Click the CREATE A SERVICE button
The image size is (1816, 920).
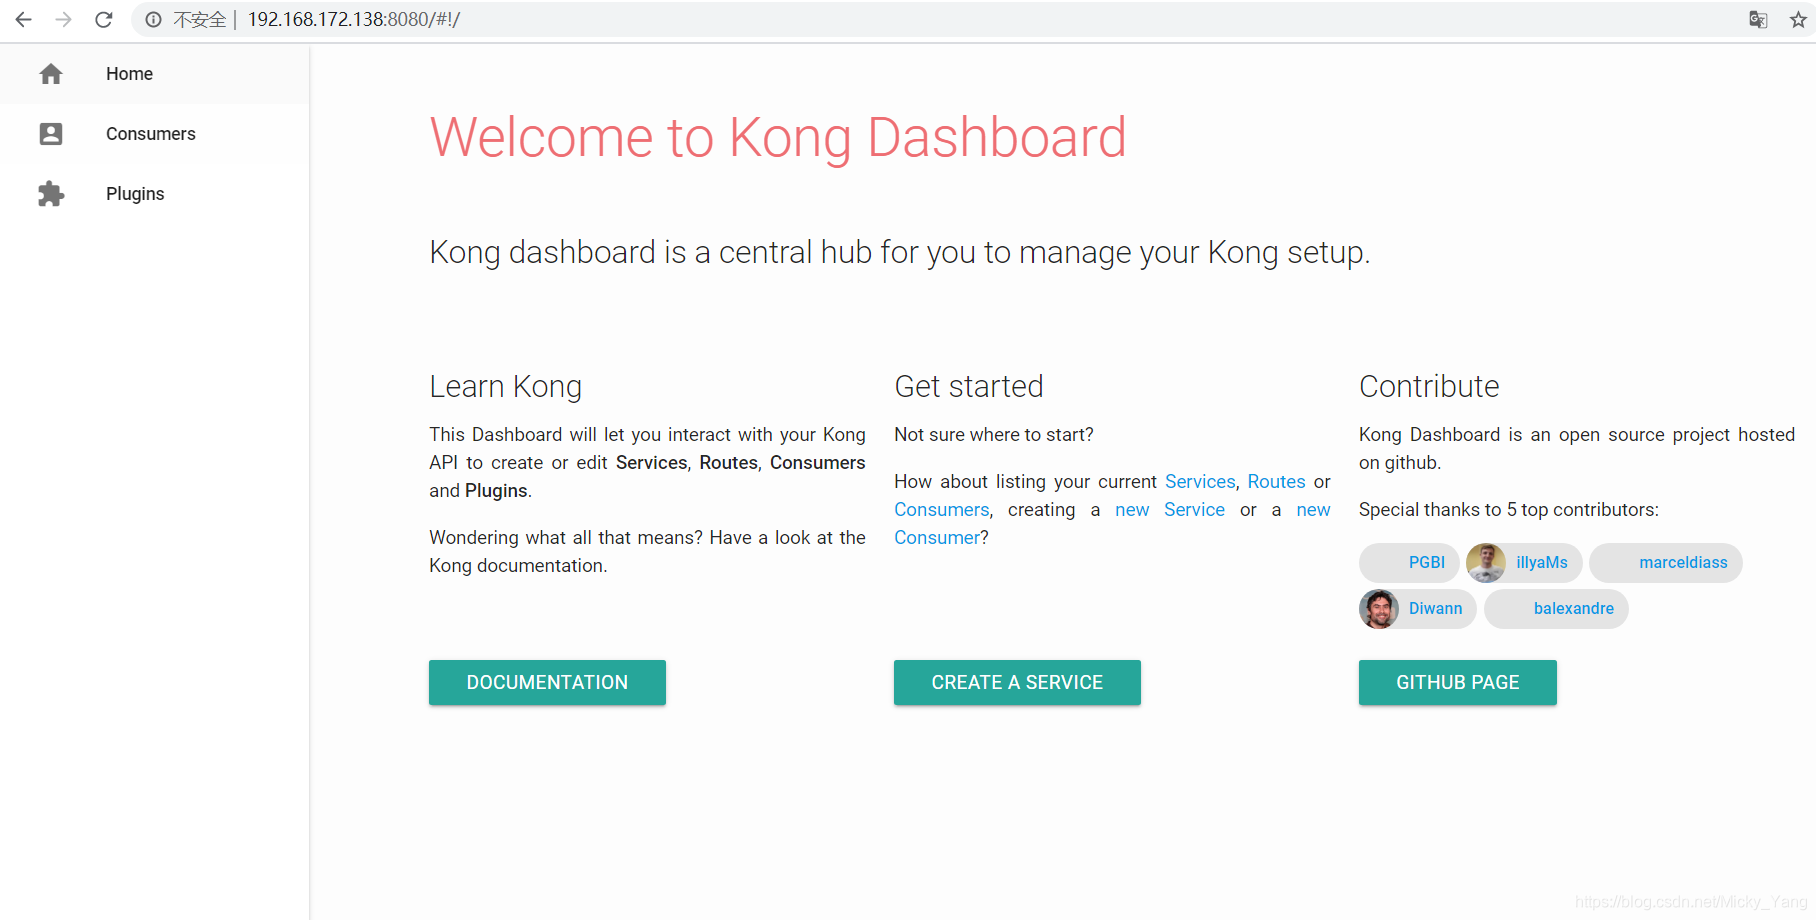coord(1017,682)
